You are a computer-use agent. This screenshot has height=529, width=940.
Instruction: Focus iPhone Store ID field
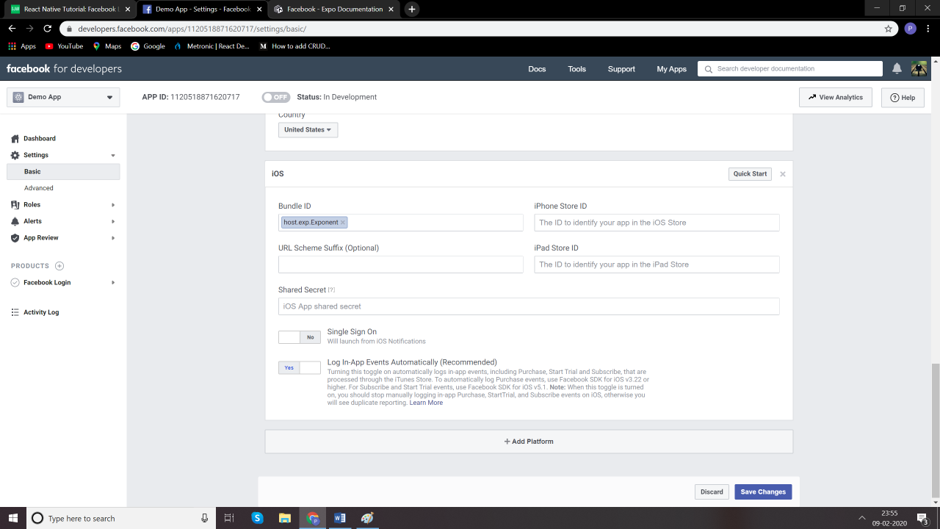click(656, 223)
